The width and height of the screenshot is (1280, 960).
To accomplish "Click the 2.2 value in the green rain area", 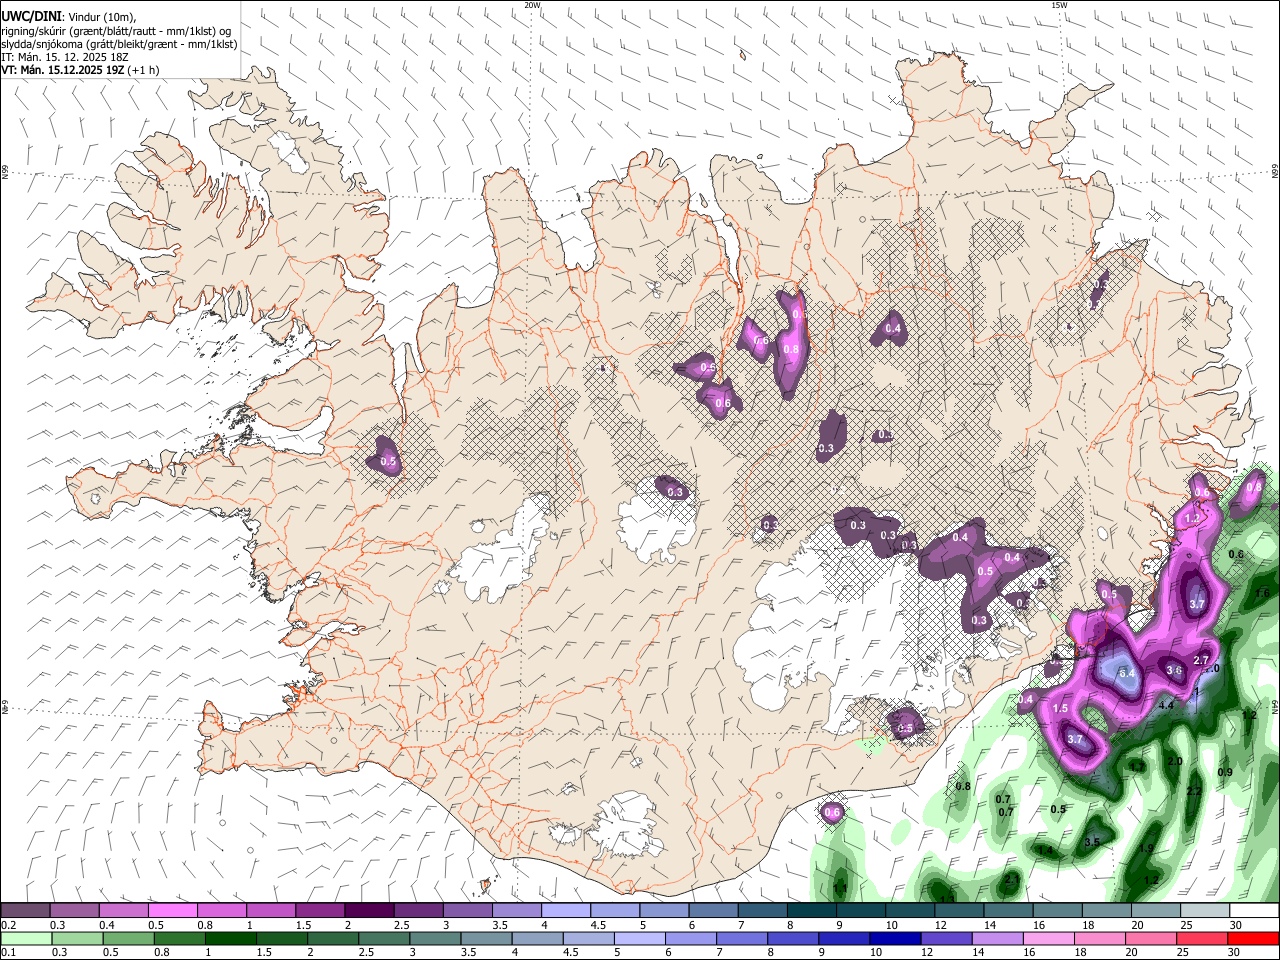I will tap(1194, 791).
